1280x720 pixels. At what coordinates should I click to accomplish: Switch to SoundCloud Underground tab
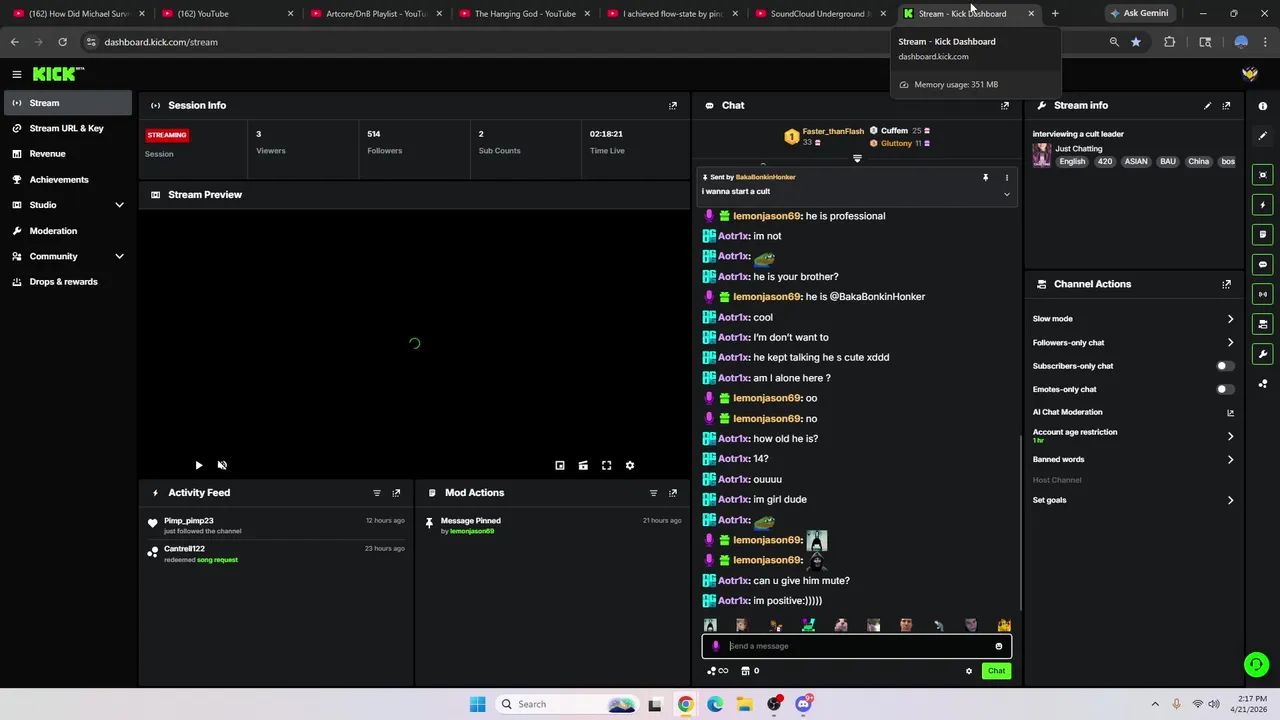[x=820, y=14]
